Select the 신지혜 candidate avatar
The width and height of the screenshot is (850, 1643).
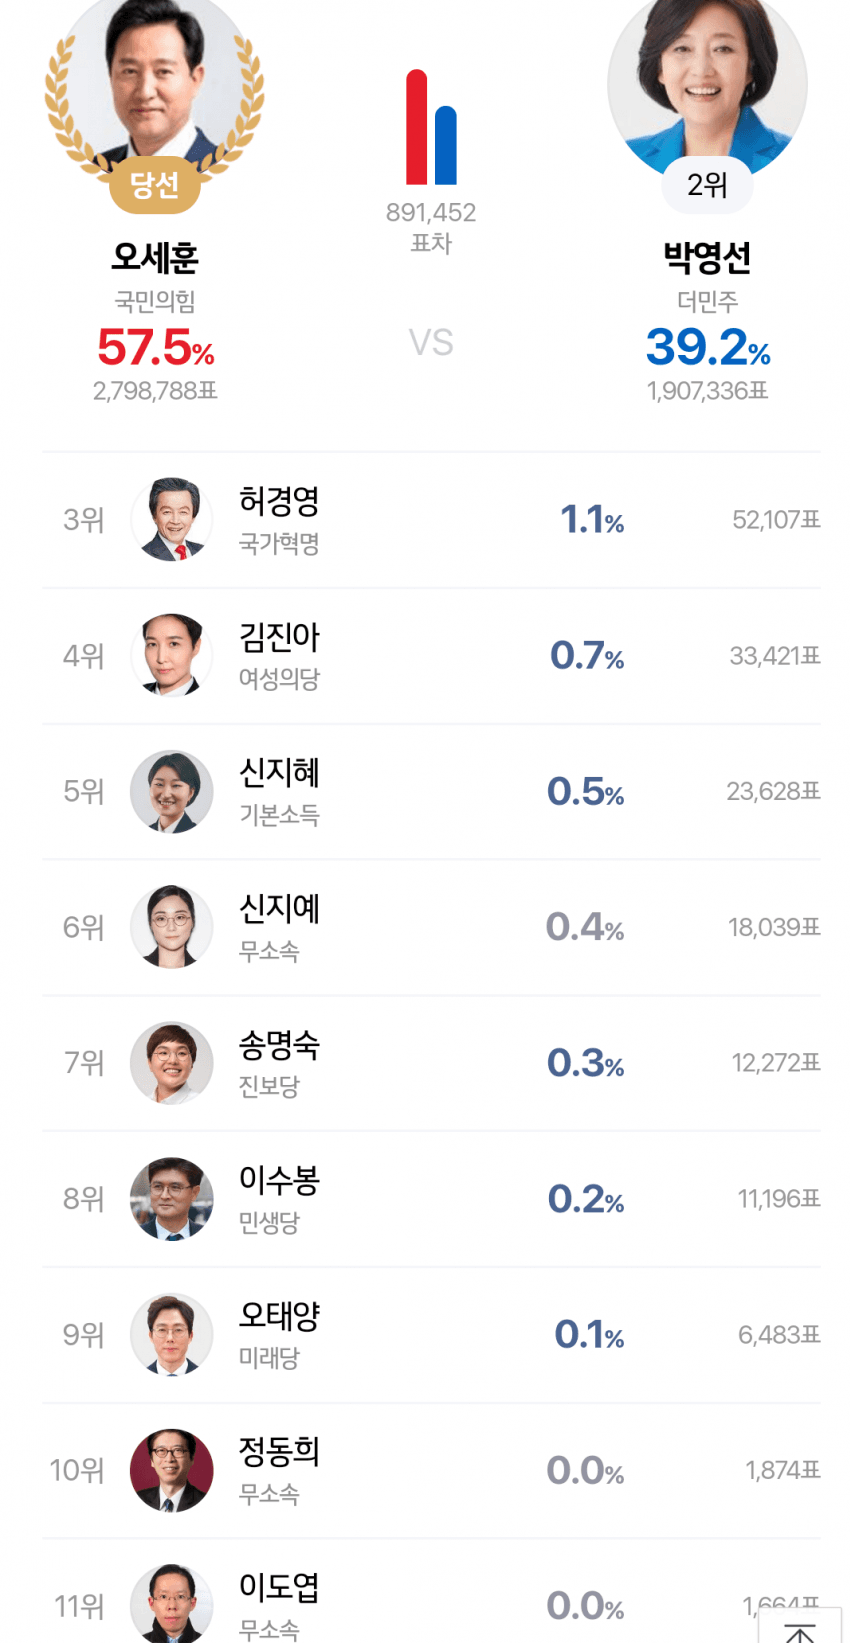click(172, 792)
